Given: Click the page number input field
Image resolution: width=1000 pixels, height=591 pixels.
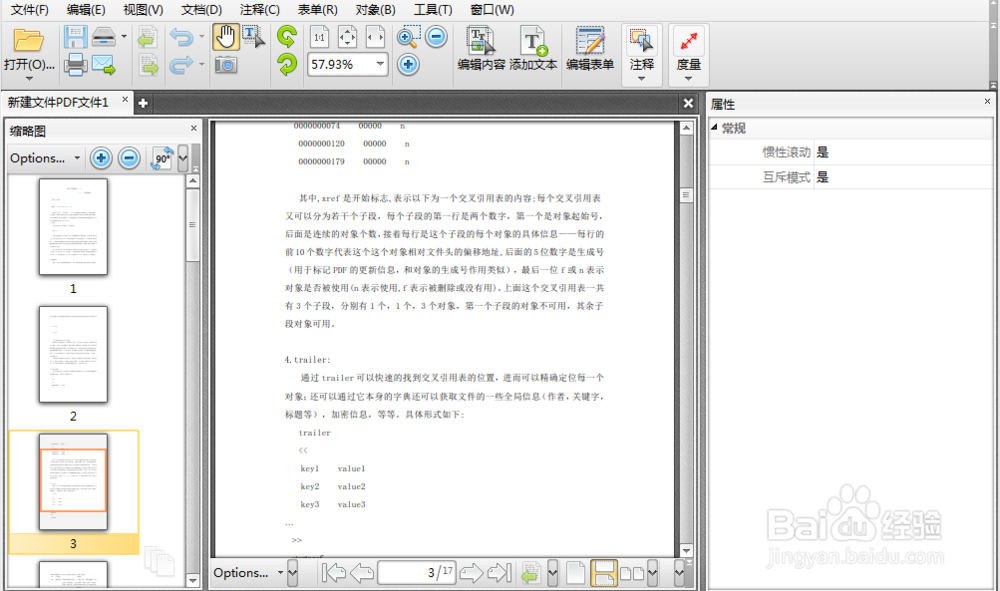Looking at the screenshot, I should [416, 573].
